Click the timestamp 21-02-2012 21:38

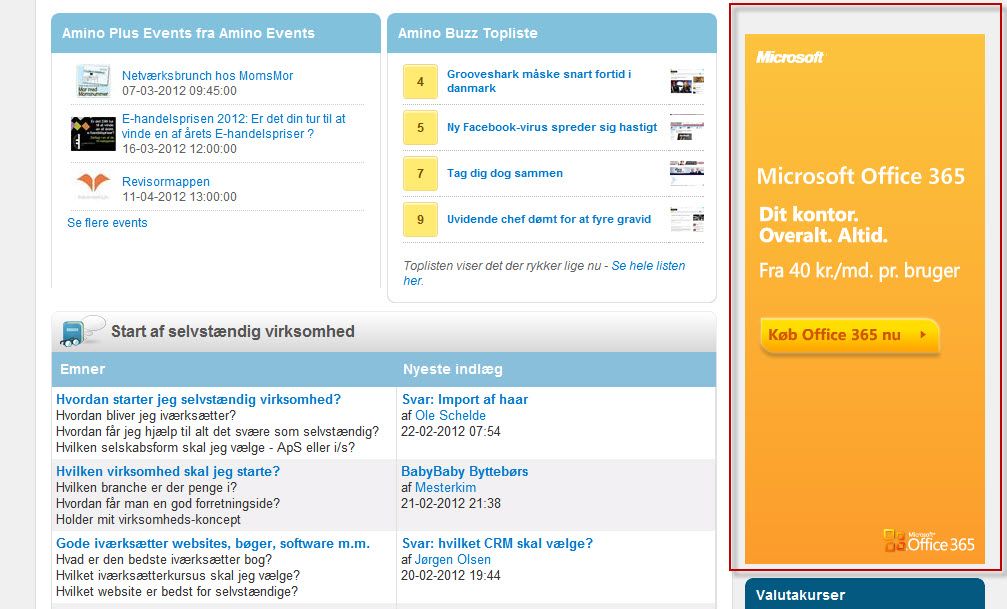point(450,504)
